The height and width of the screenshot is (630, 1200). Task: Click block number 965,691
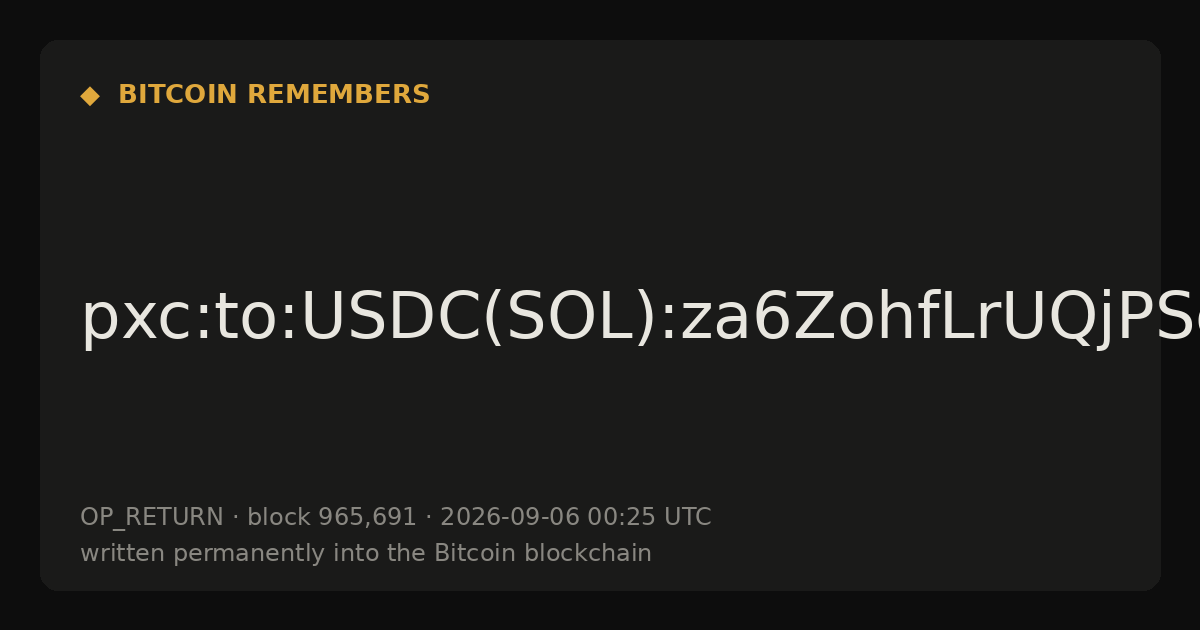[367, 518]
